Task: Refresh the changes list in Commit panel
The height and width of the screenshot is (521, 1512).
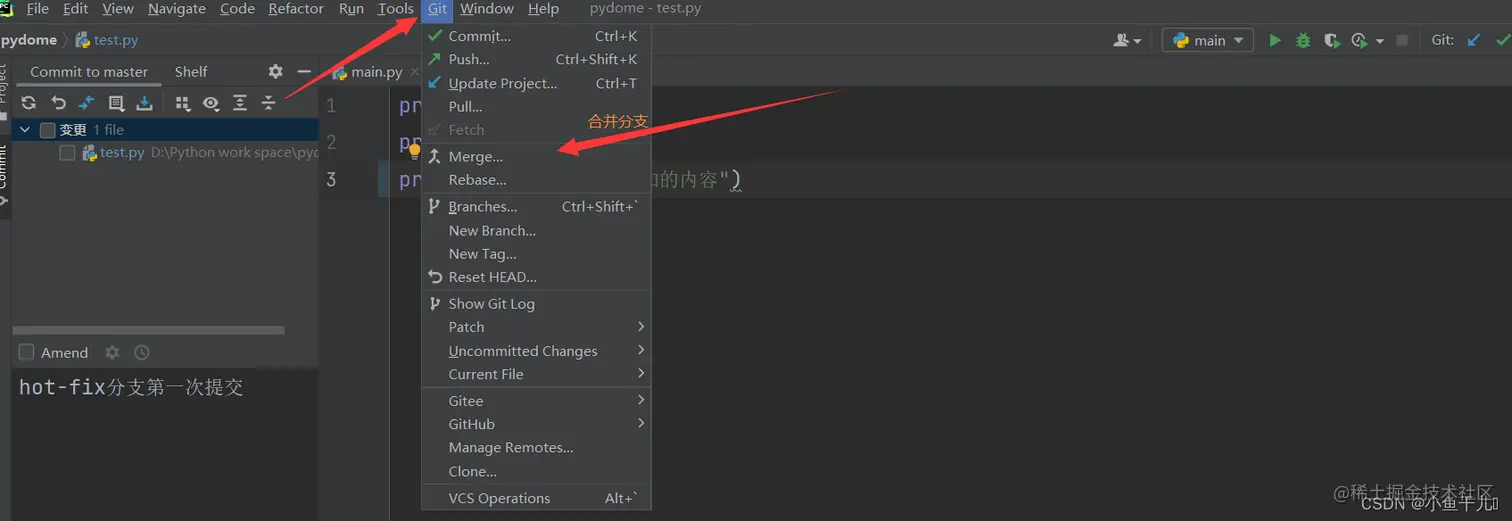Action: [29, 103]
